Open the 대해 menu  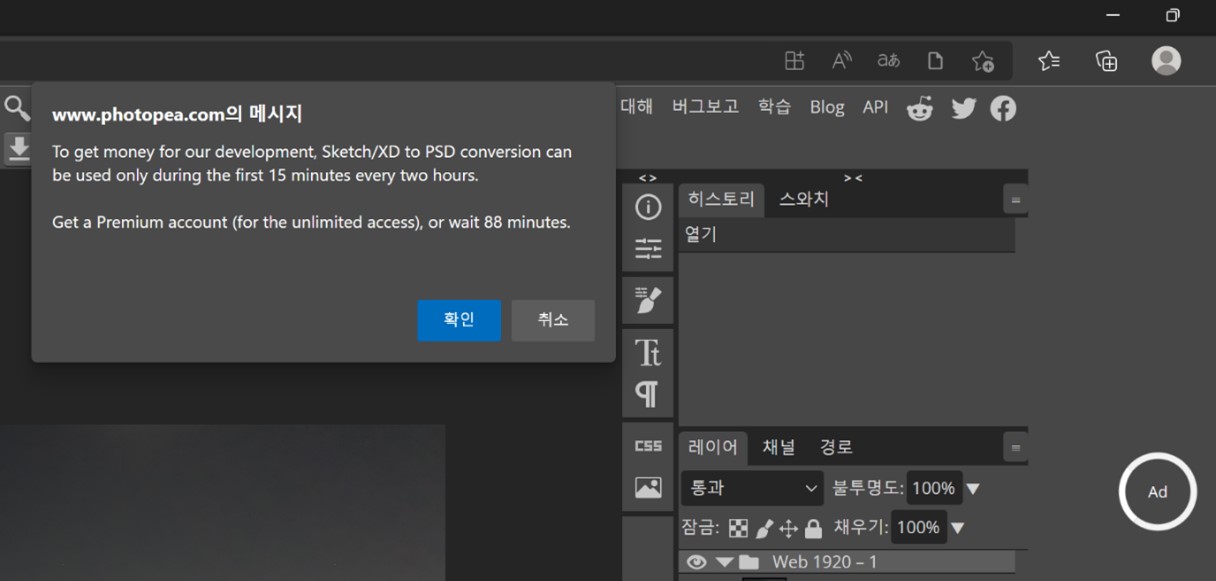click(x=636, y=106)
